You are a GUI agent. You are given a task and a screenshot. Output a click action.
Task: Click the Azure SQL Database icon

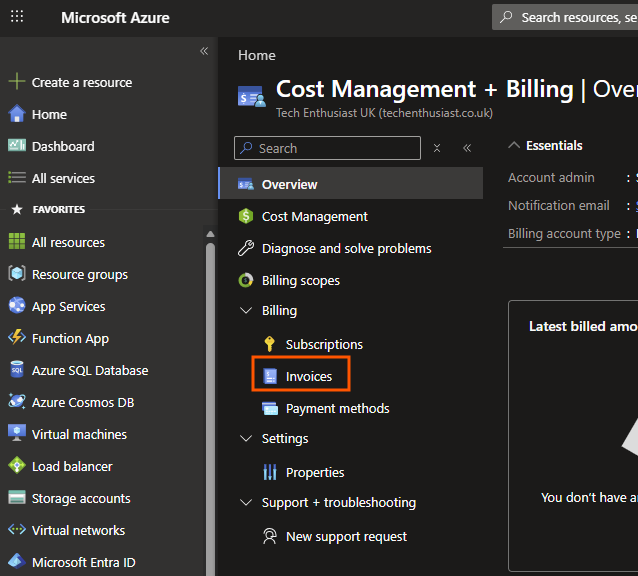point(17,369)
